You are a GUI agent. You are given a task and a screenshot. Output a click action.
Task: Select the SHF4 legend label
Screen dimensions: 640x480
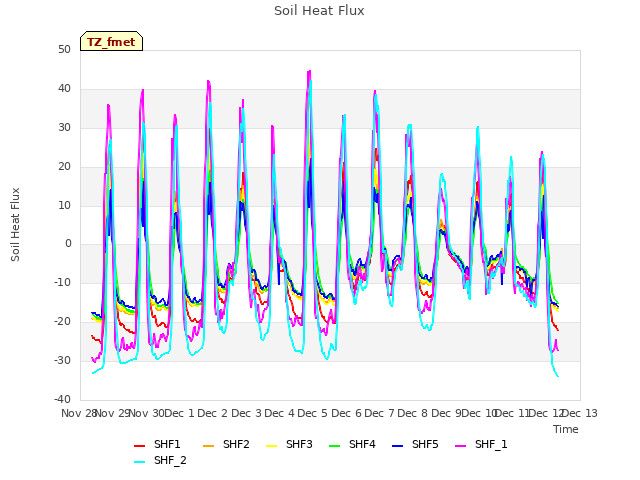(x=362, y=444)
